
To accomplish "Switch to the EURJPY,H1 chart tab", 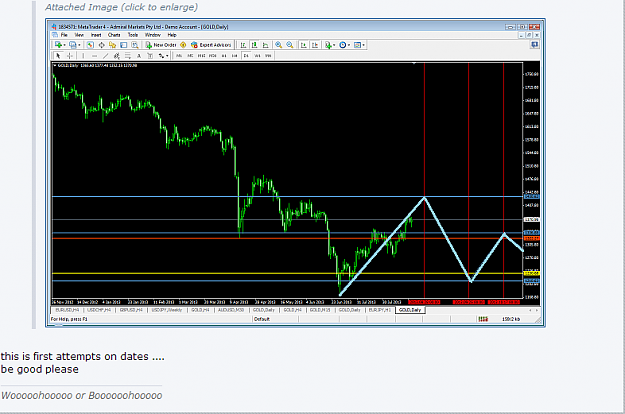I will (x=379, y=310).
